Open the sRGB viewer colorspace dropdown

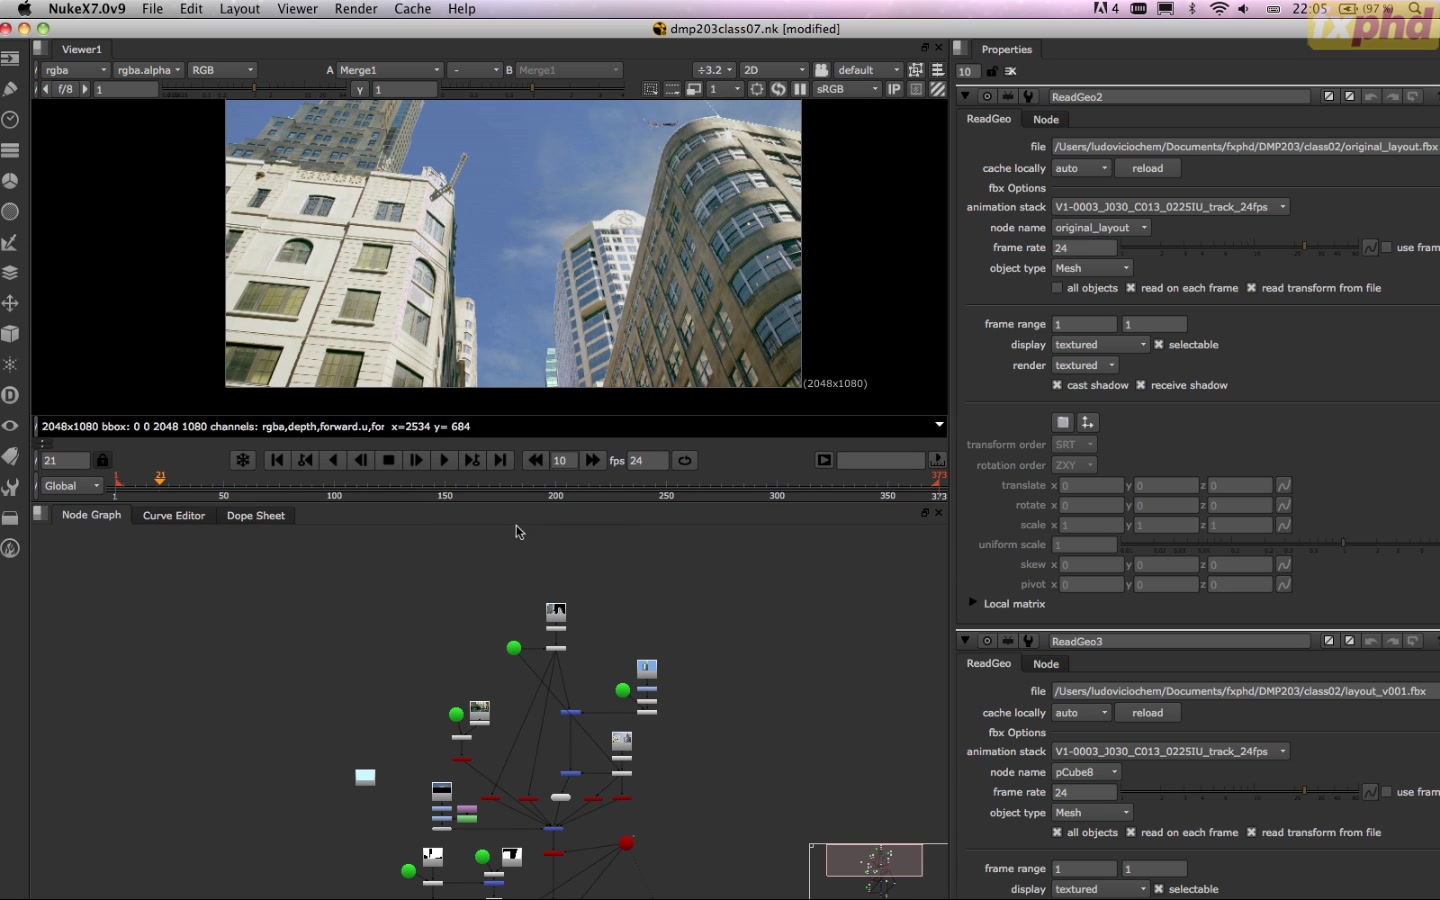coord(848,89)
